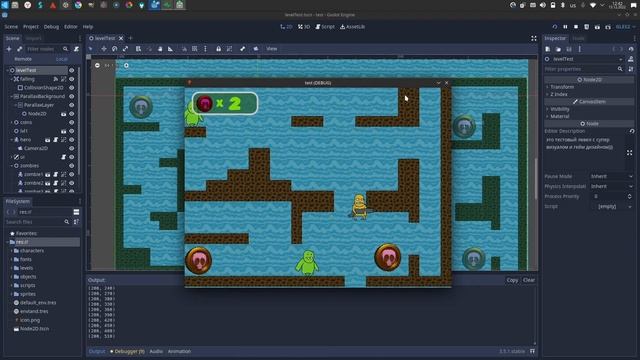Select the Ruler Mode tool
640x360 pixels.
coord(171,49)
